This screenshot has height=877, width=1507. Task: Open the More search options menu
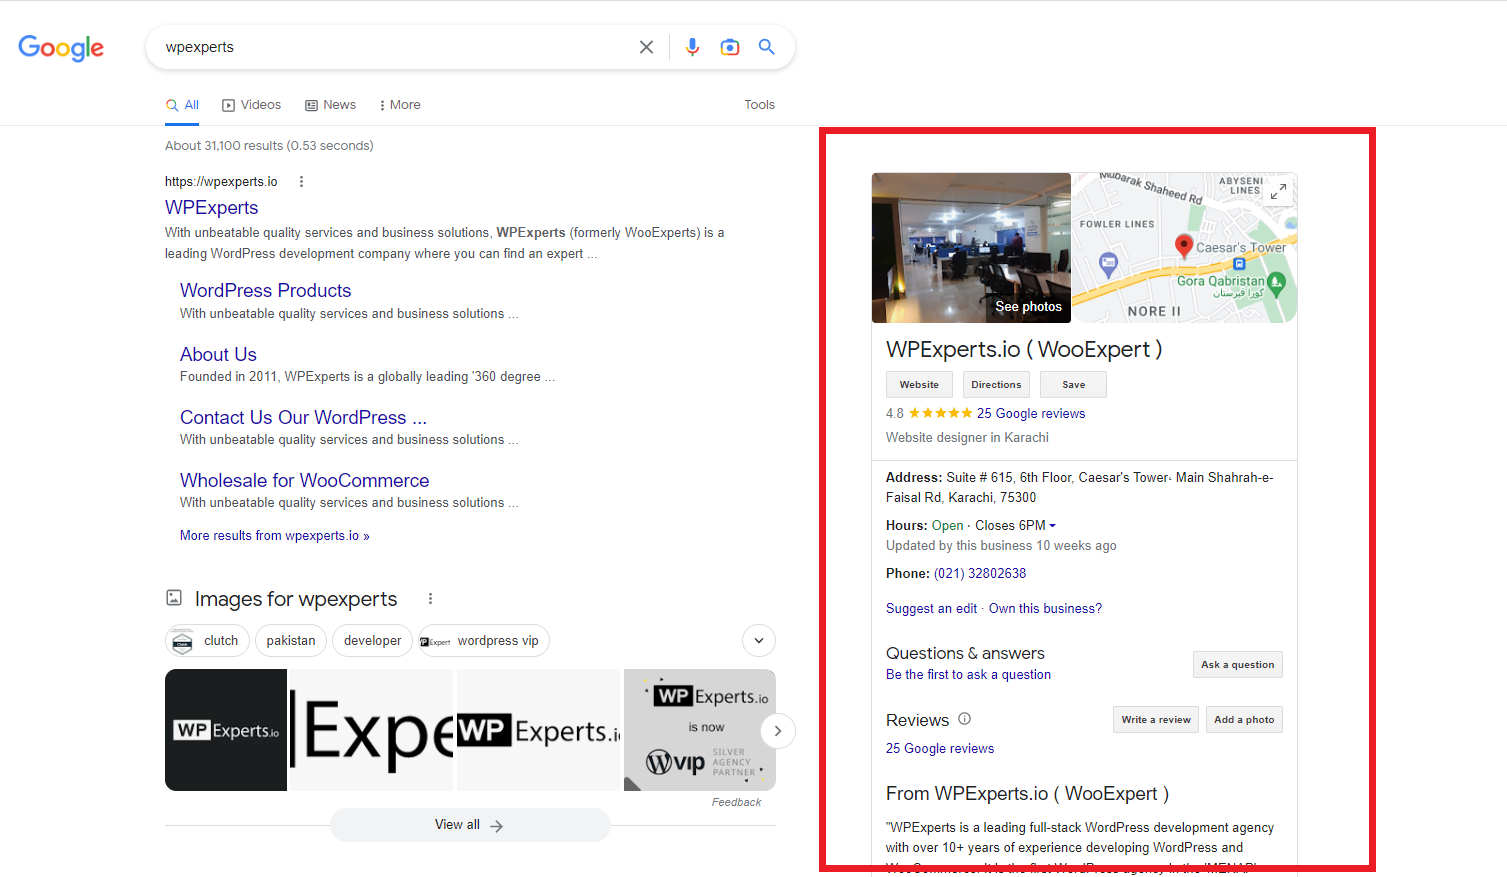[400, 105]
